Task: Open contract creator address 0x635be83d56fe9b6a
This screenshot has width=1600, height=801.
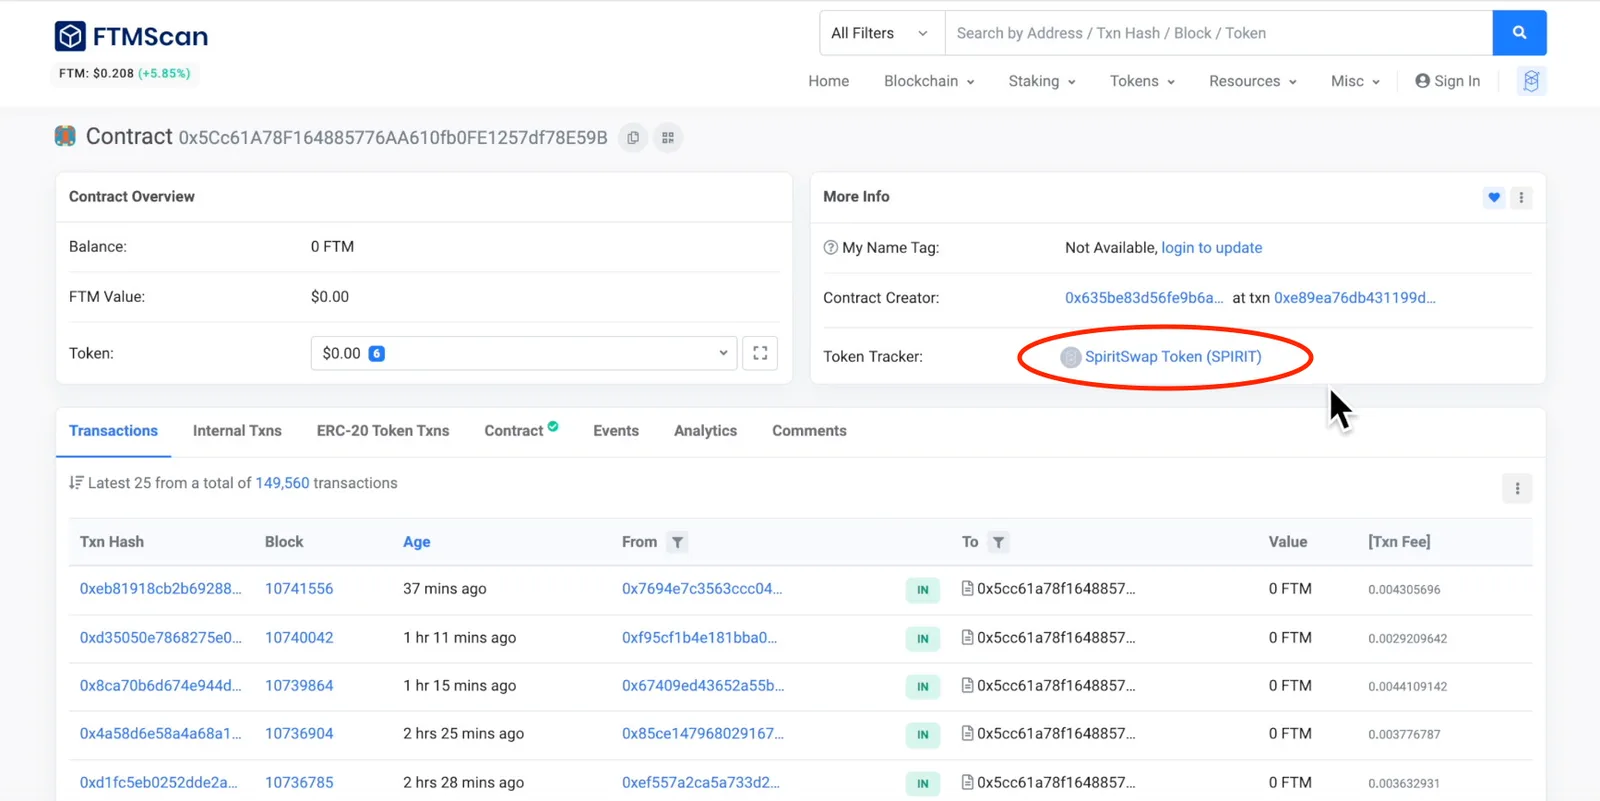Action: [1144, 298]
